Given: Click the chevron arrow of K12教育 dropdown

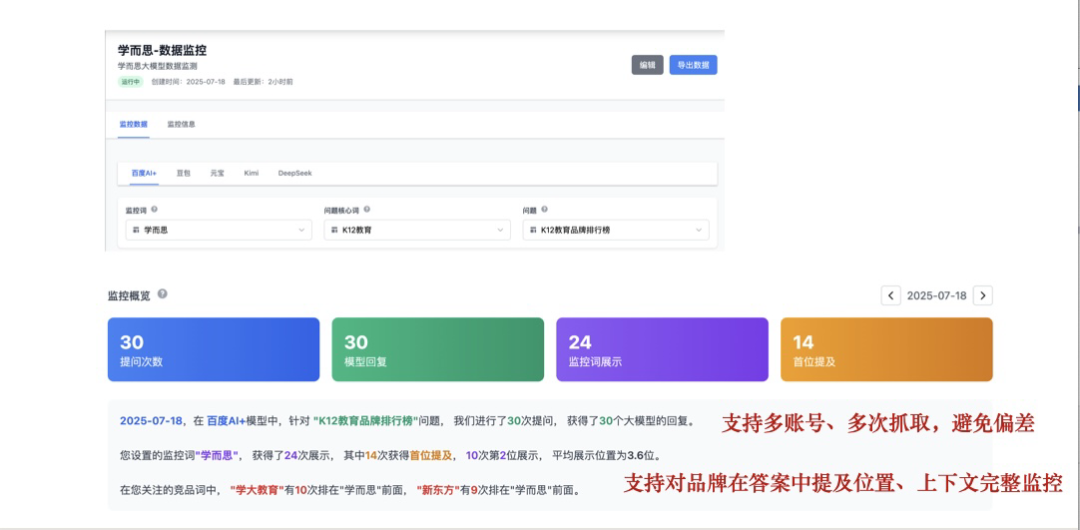Looking at the screenshot, I should 500,230.
